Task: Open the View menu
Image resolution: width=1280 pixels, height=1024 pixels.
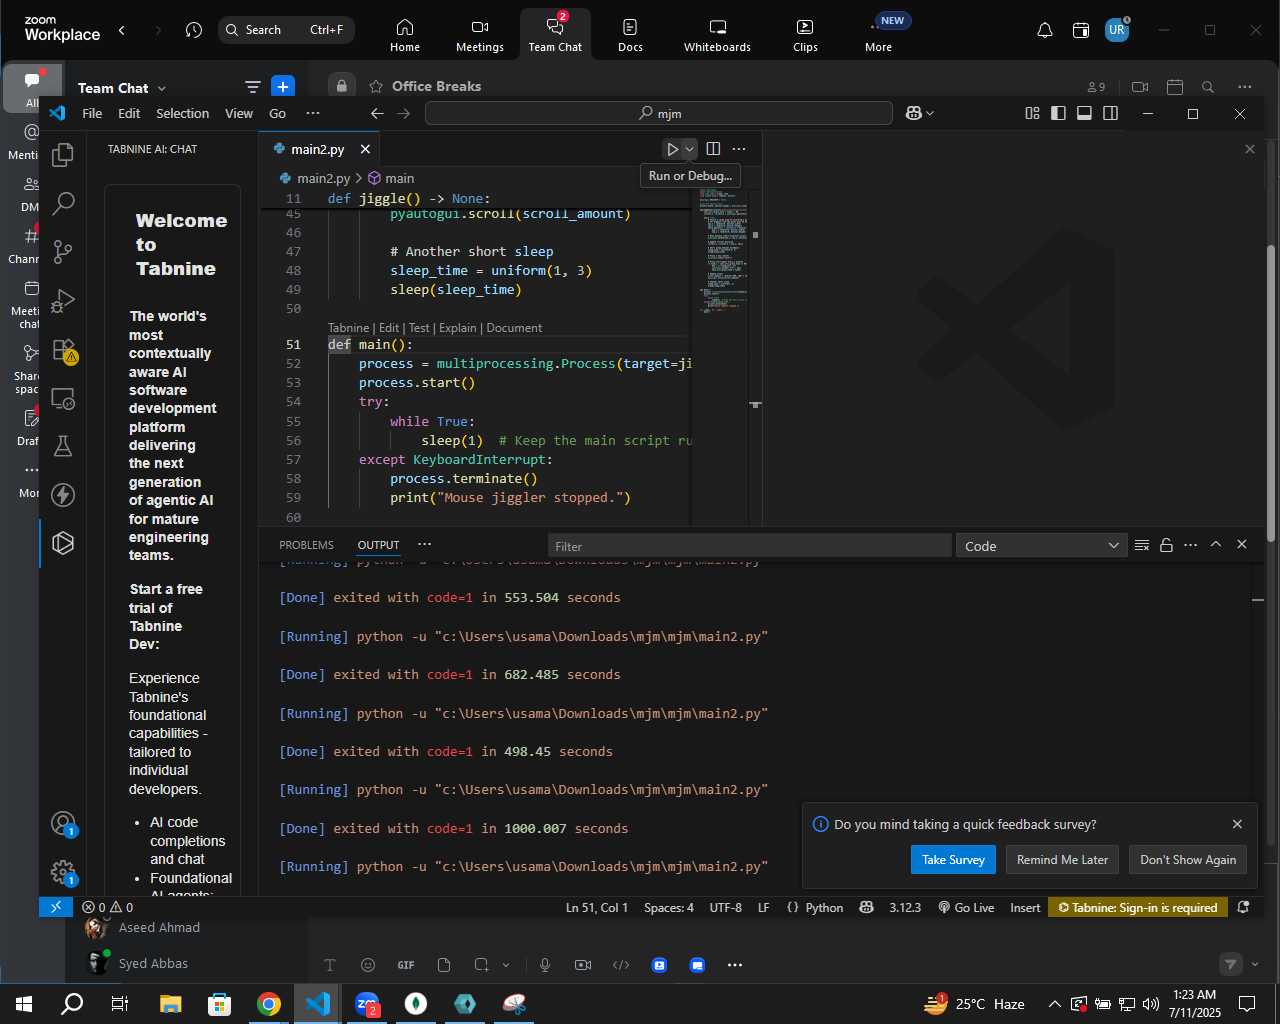Action: (239, 113)
